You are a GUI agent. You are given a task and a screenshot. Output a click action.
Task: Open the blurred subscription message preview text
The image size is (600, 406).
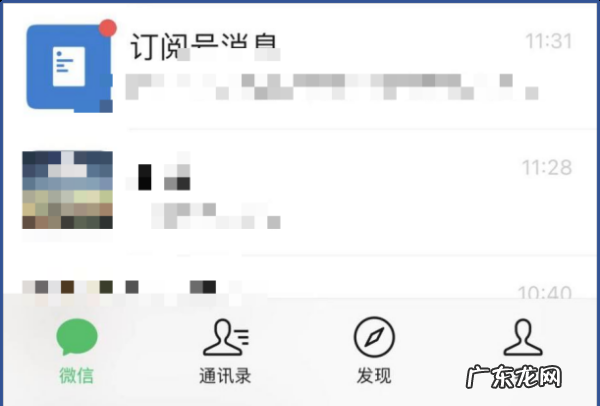click(332, 86)
